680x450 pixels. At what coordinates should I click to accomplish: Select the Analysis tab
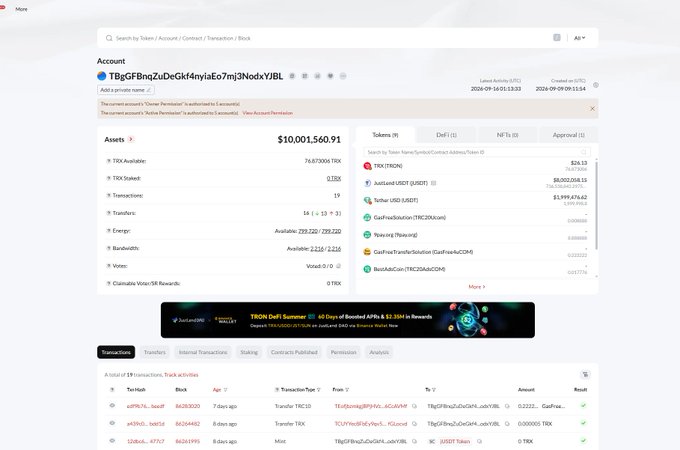379,352
